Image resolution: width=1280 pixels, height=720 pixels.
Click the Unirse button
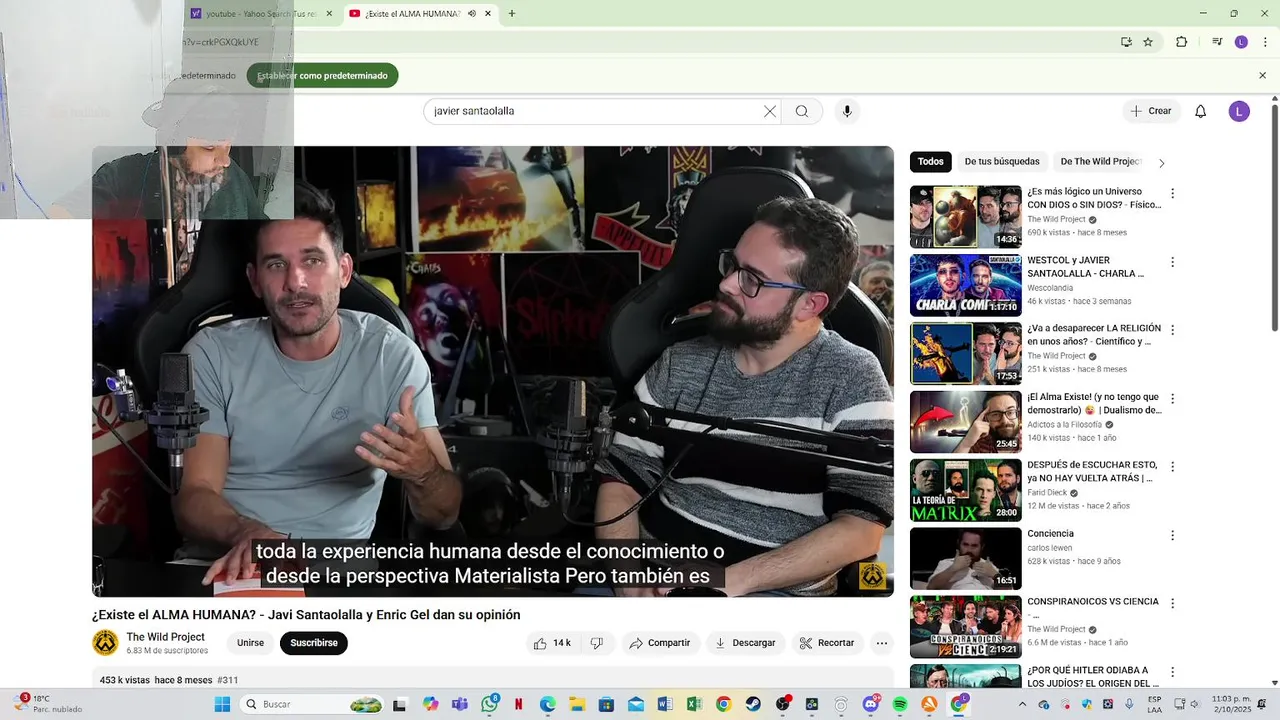(x=250, y=643)
